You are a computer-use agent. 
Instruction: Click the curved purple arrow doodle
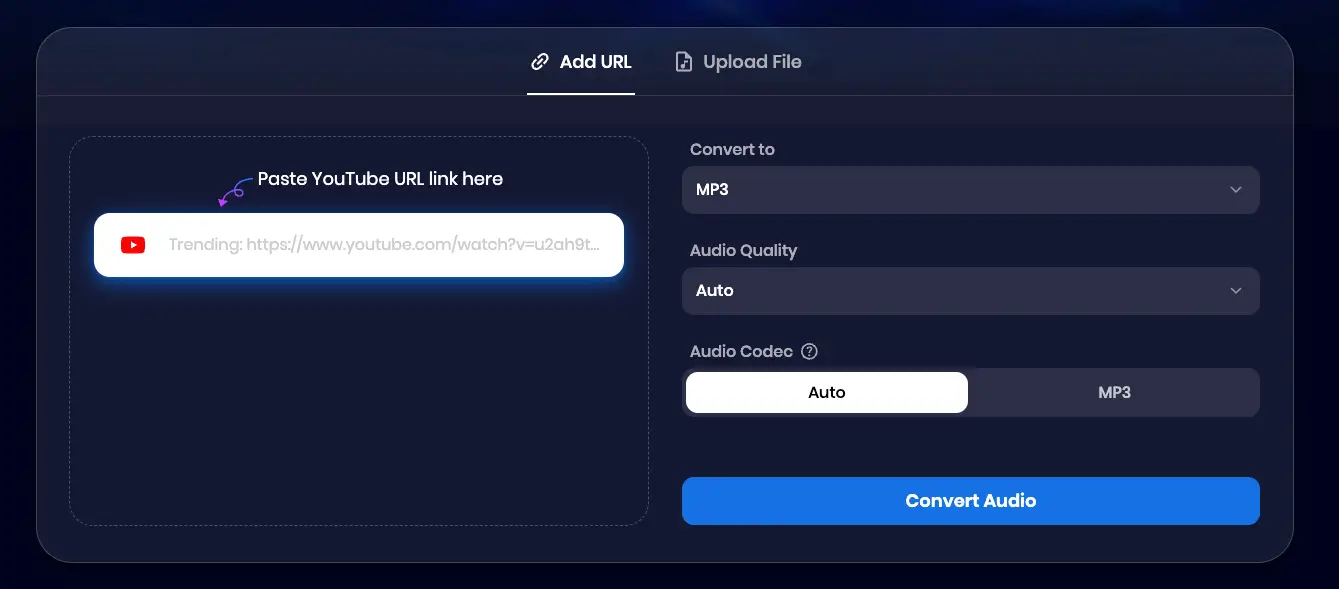pyautogui.click(x=234, y=191)
